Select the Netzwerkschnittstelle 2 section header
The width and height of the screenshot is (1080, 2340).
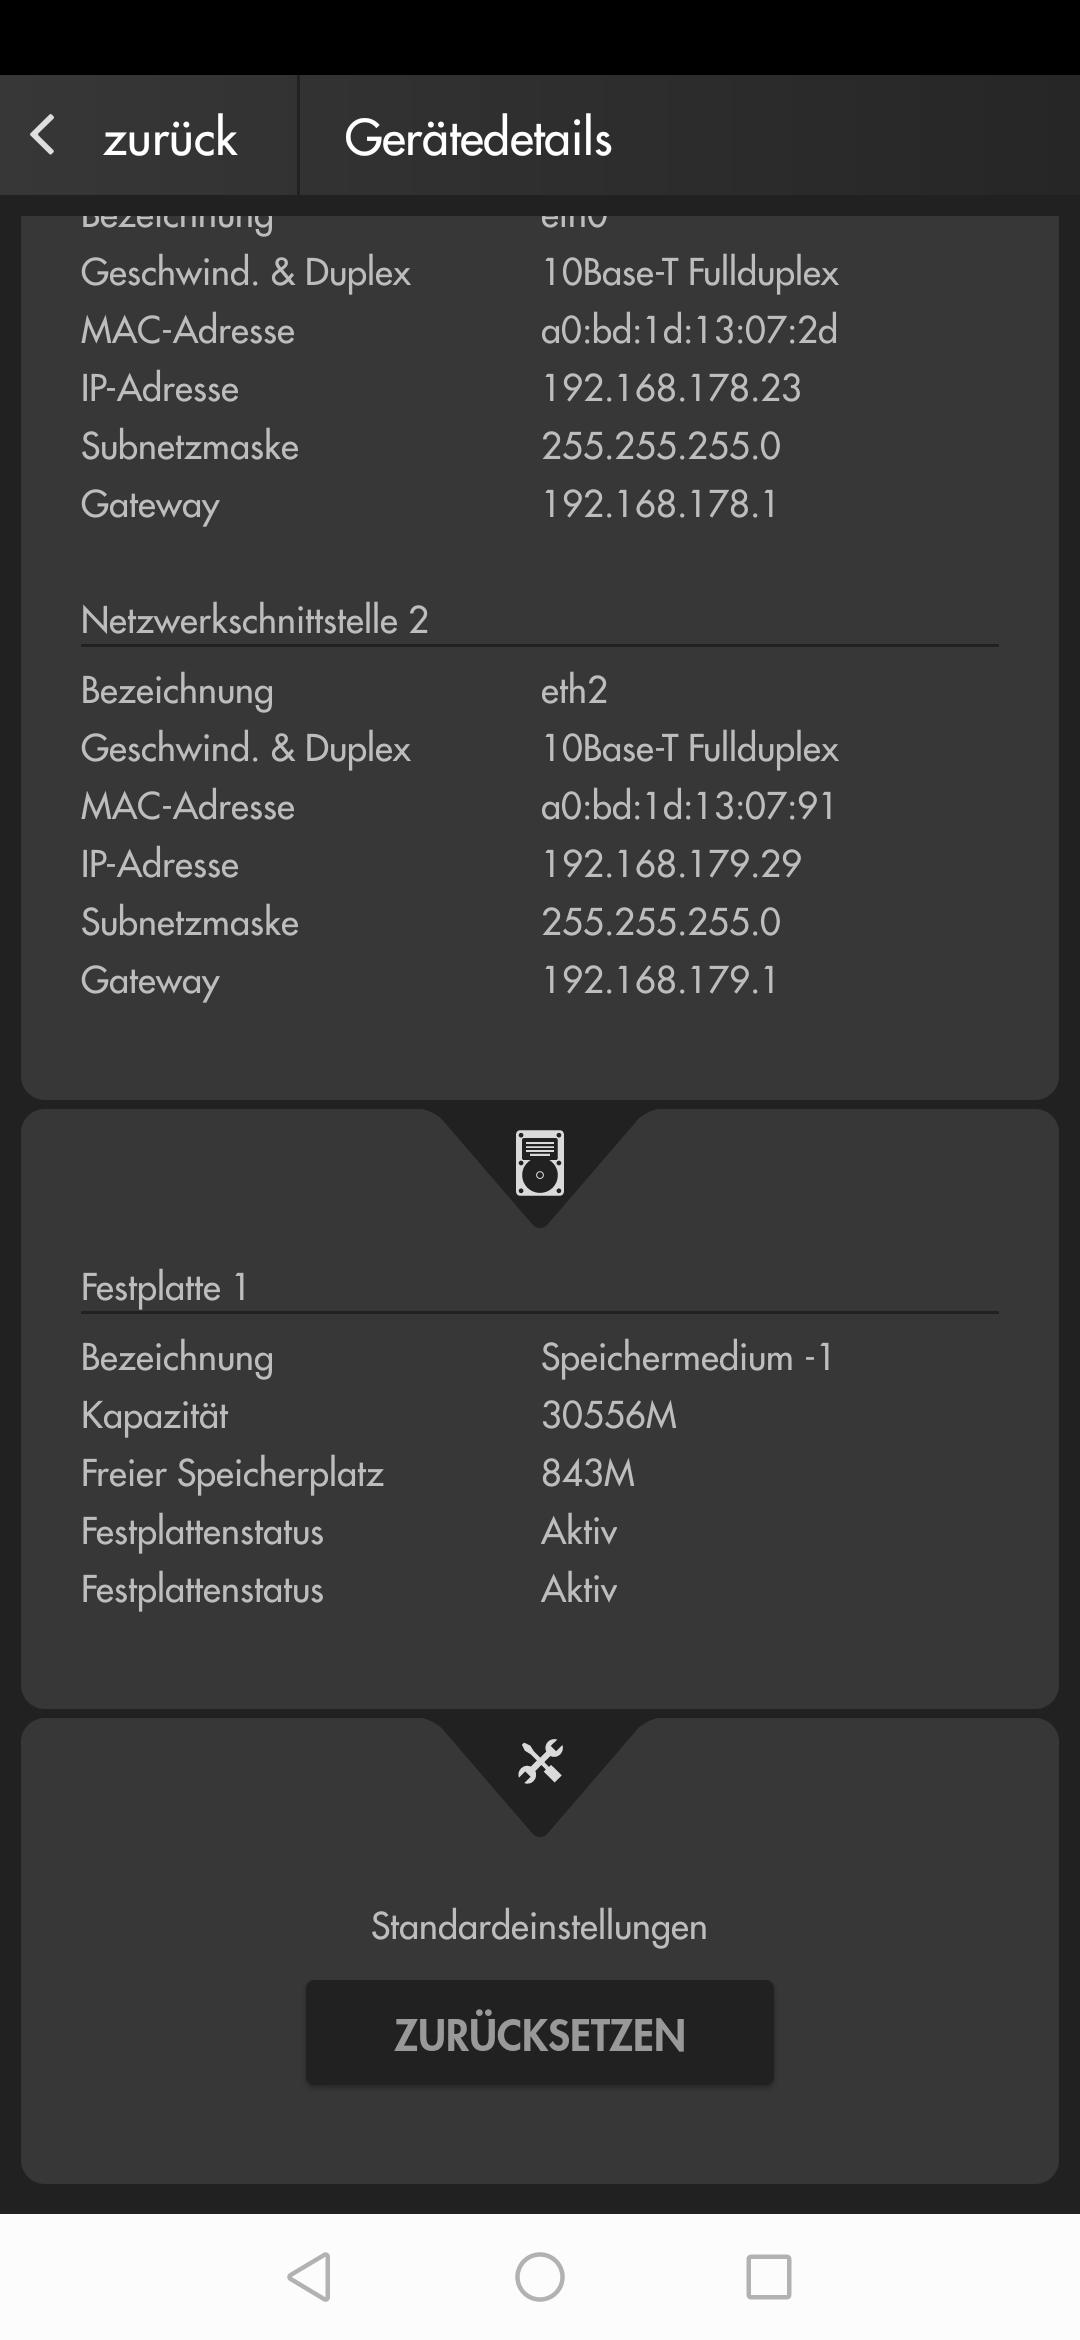pyautogui.click(x=254, y=620)
